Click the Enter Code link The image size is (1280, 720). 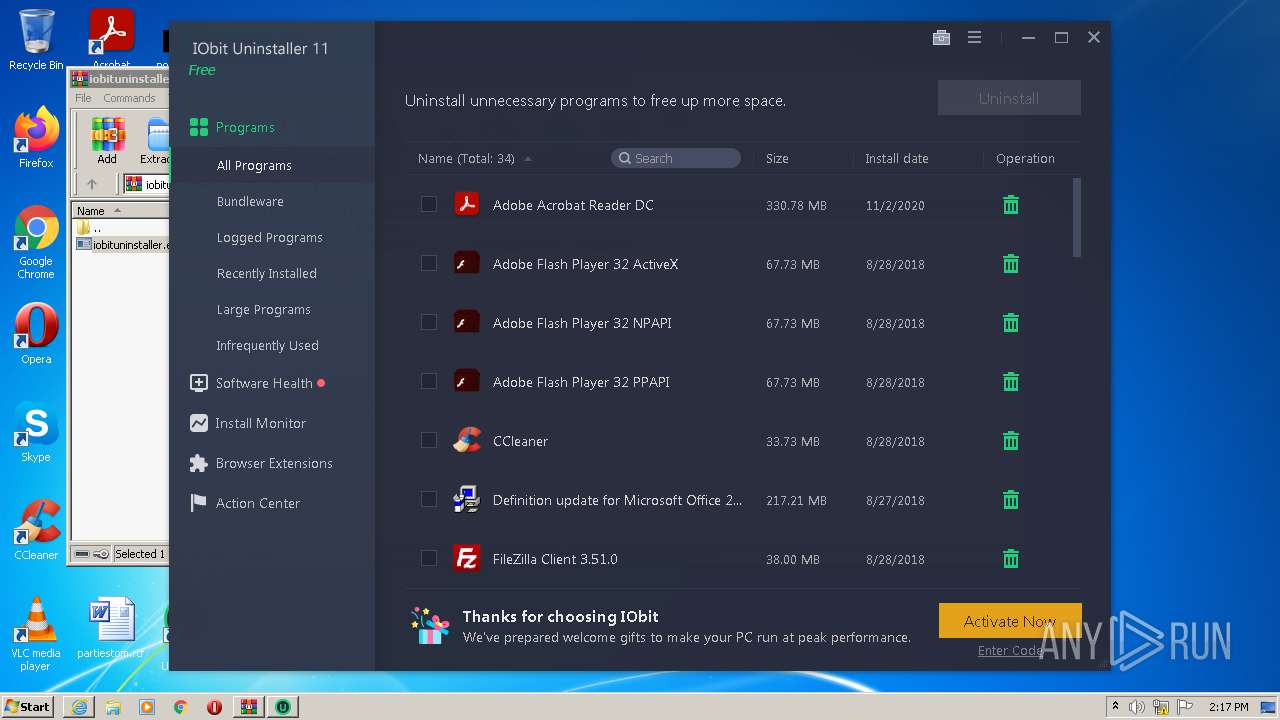click(x=1010, y=651)
